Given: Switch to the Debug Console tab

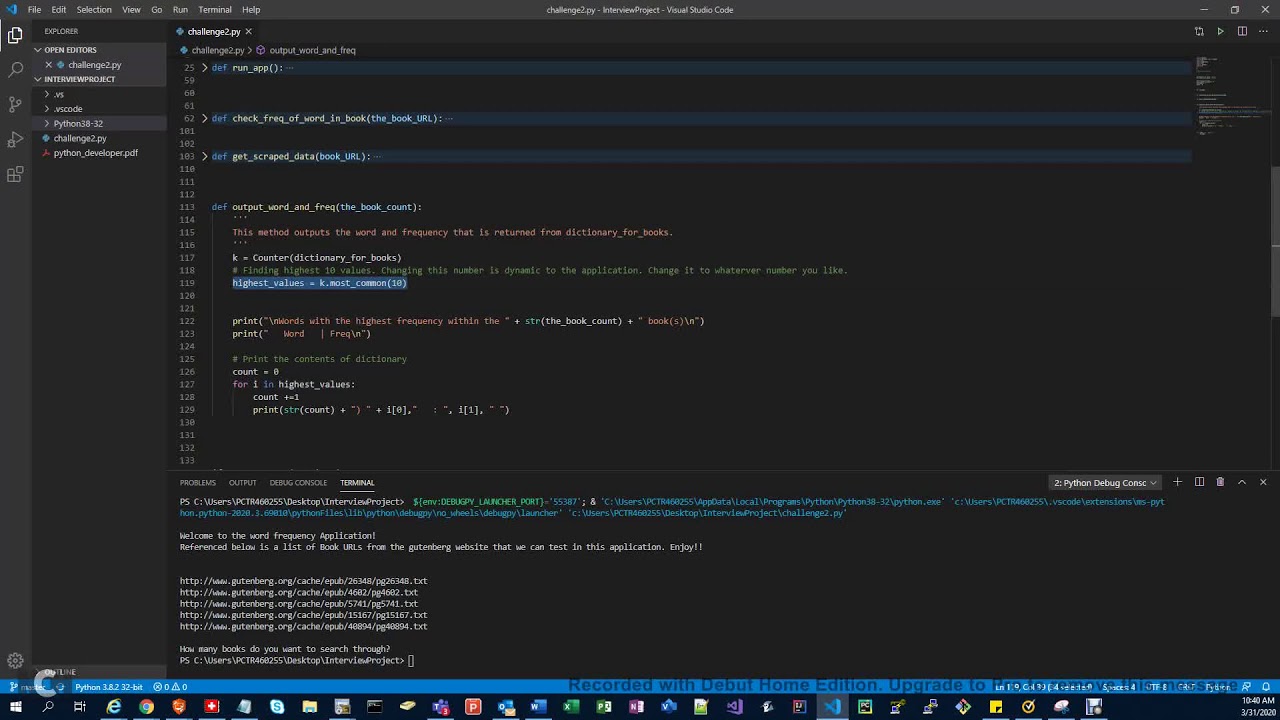Looking at the screenshot, I should coord(298,483).
